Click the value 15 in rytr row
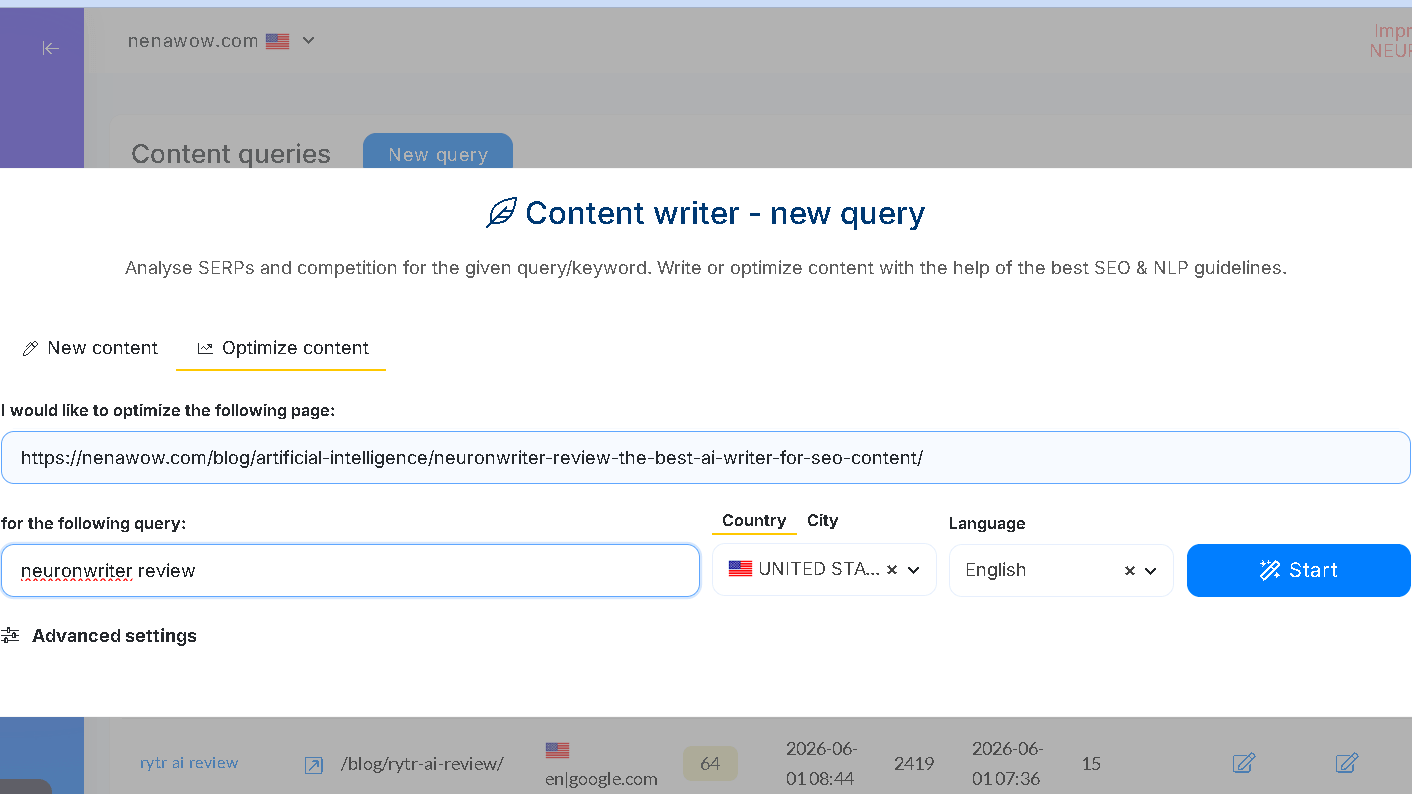Viewport: 1412px width, 794px height. 1091,764
